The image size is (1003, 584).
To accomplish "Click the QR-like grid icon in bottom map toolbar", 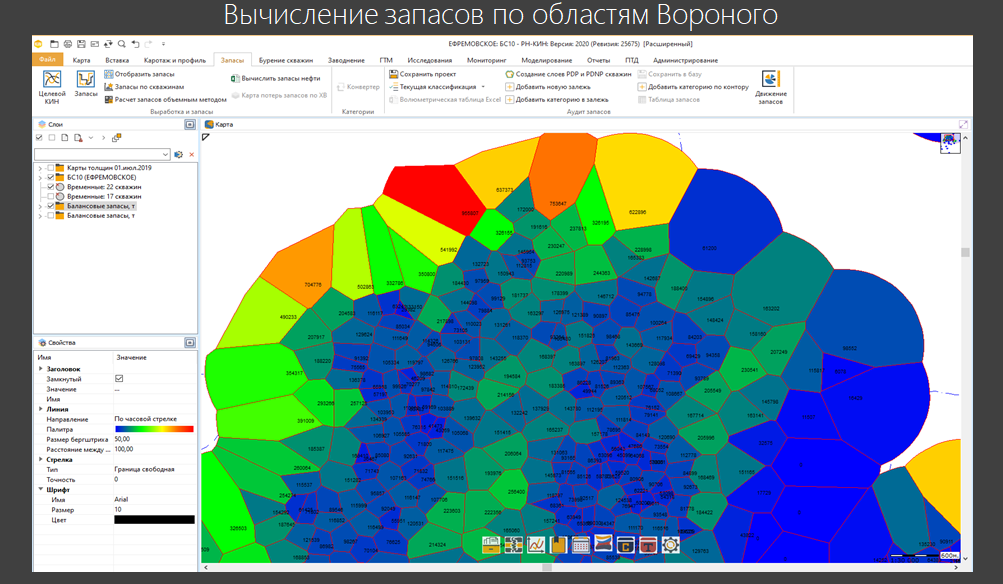I will point(514,544).
